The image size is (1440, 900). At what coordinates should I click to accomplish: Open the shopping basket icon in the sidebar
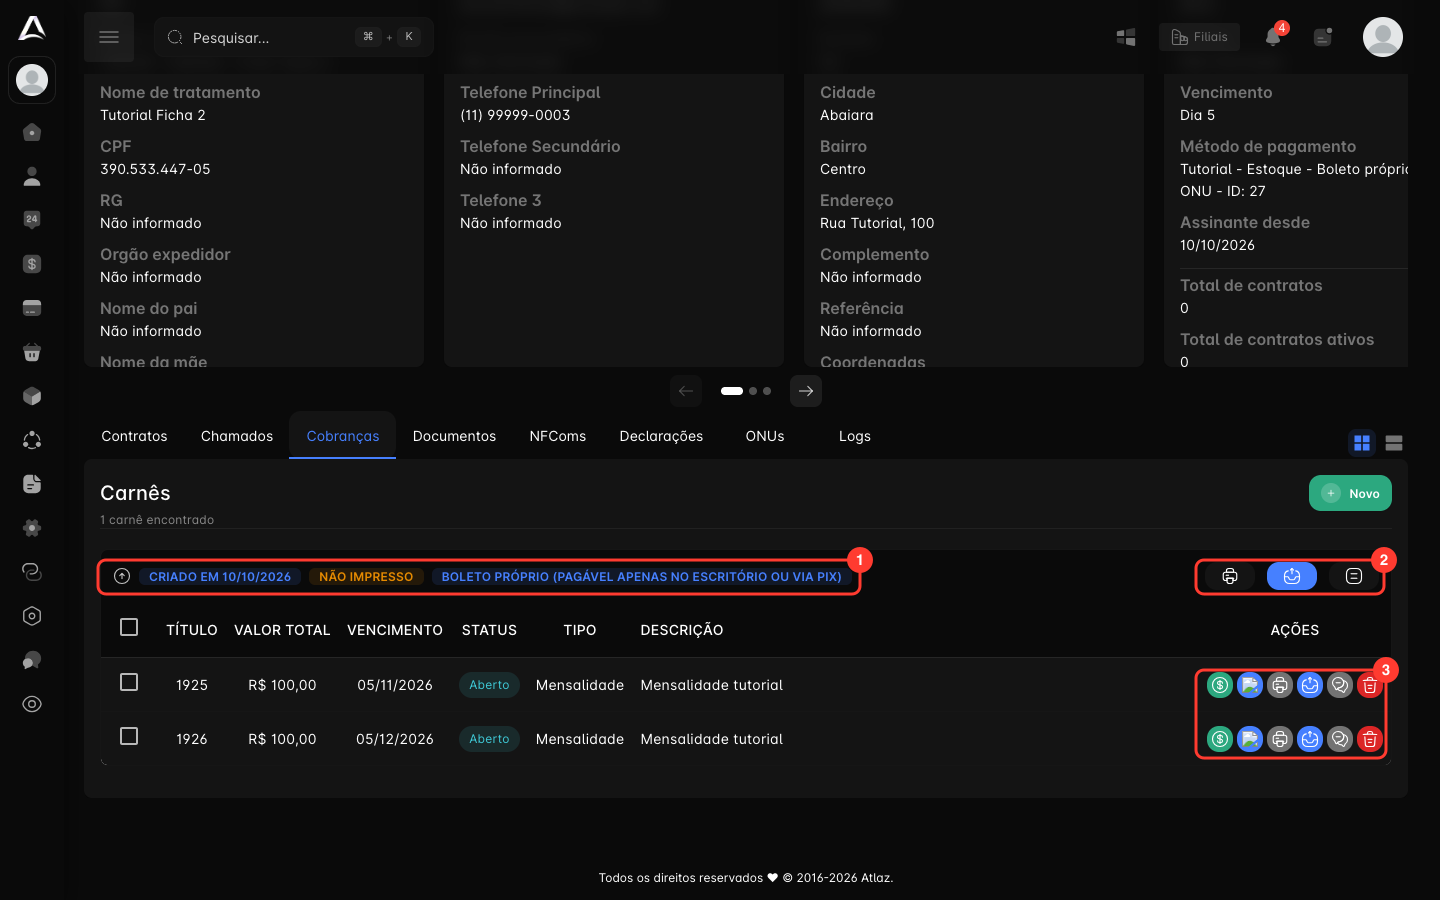click(32, 352)
